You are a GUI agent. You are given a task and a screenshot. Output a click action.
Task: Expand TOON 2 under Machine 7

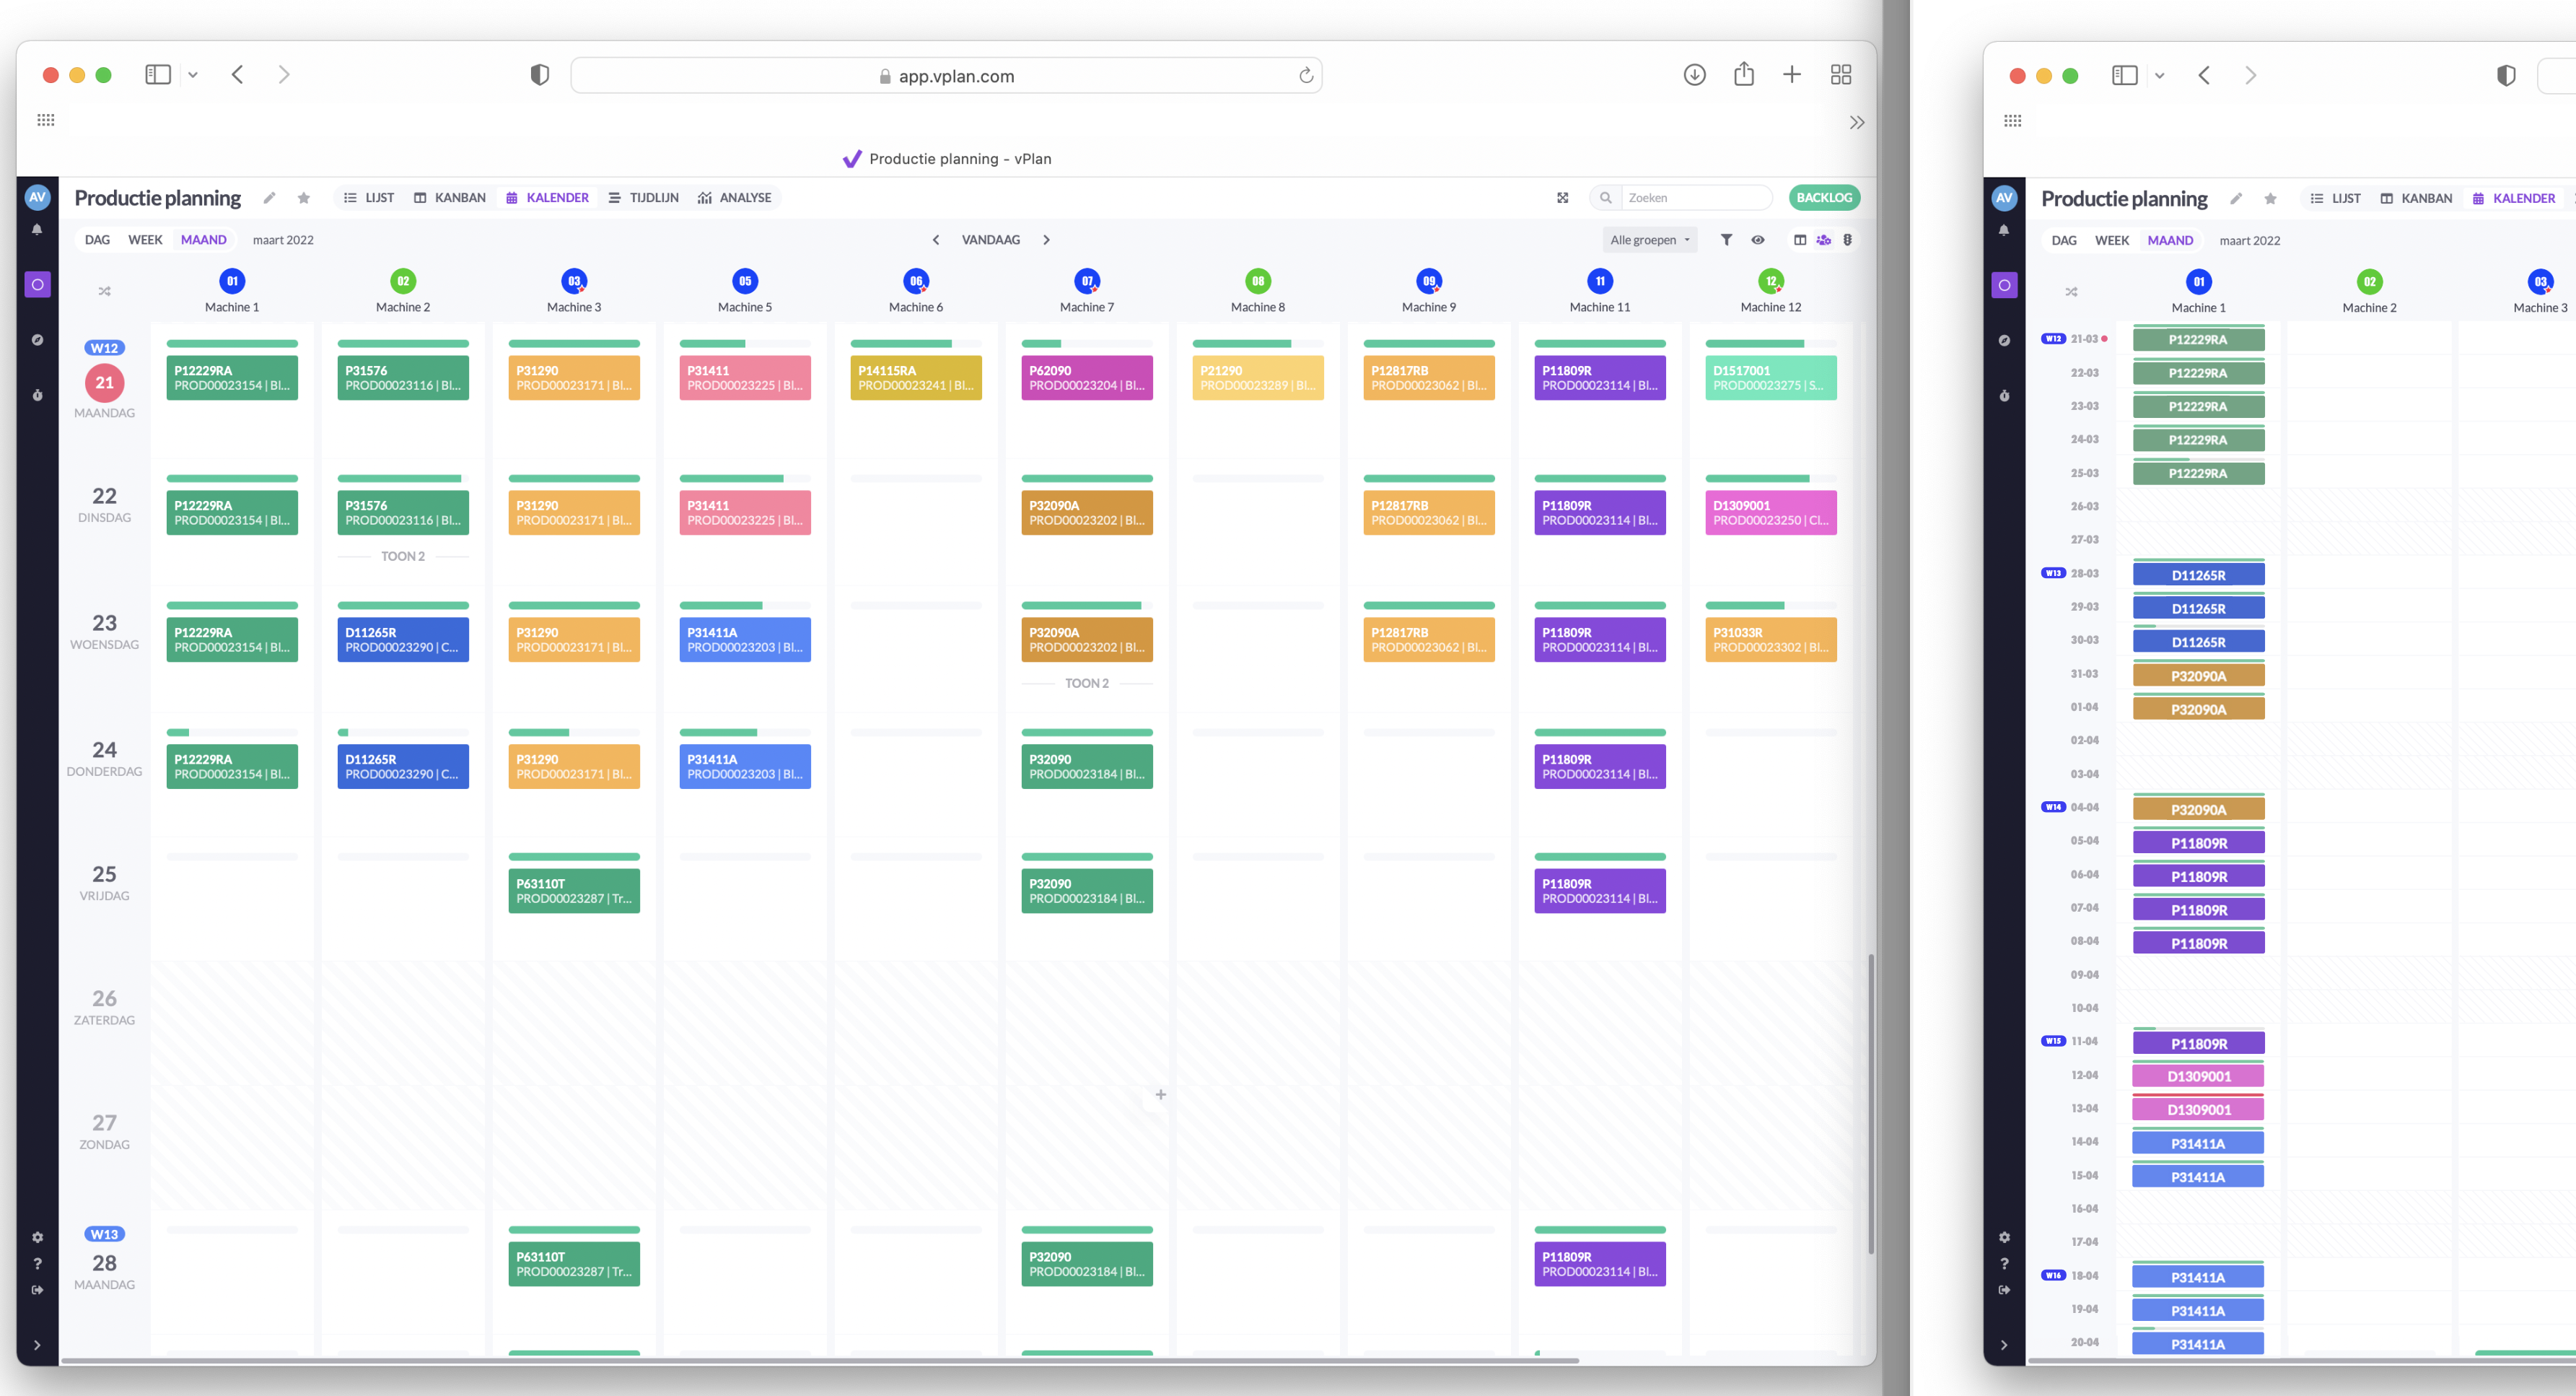(x=1087, y=683)
